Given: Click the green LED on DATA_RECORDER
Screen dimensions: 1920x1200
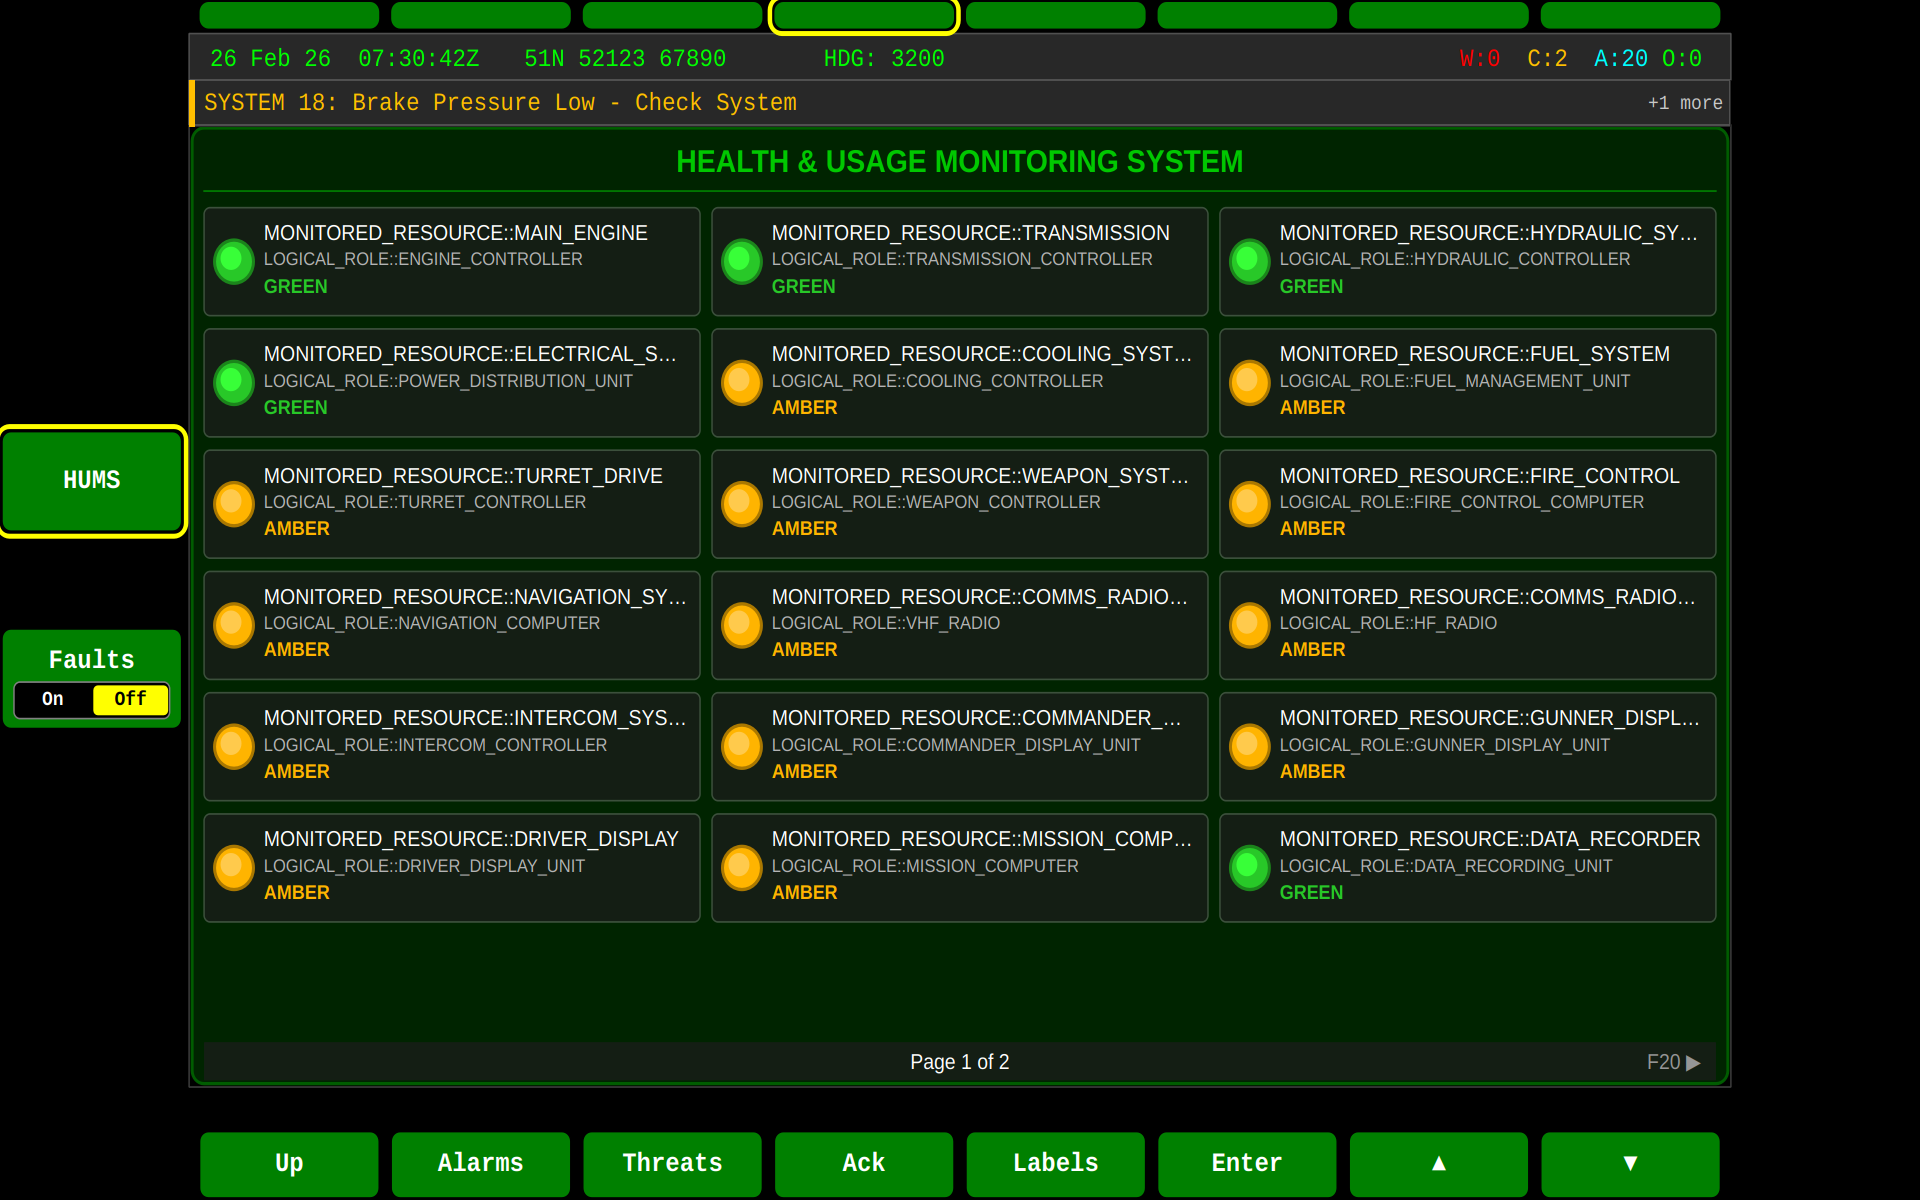Looking at the screenshot, I should (x=1248, y=868).
